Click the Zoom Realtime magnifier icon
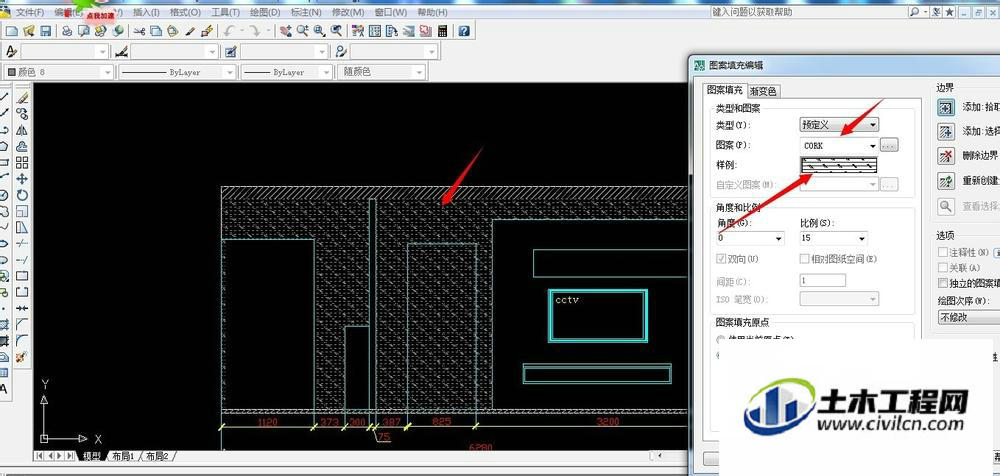The height and width of the screenshot is (476, 1000). coord(302,31)
